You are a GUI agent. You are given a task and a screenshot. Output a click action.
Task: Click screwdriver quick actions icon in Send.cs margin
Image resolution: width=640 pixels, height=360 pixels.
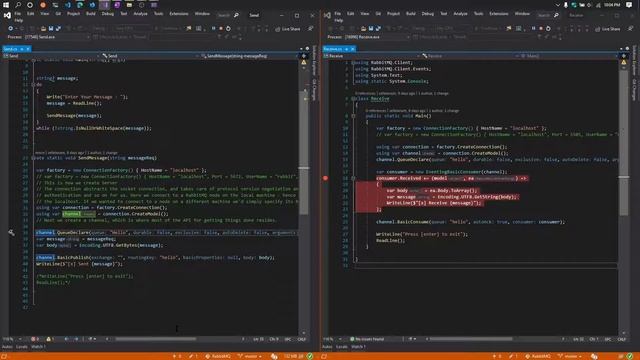pos(11,233)
